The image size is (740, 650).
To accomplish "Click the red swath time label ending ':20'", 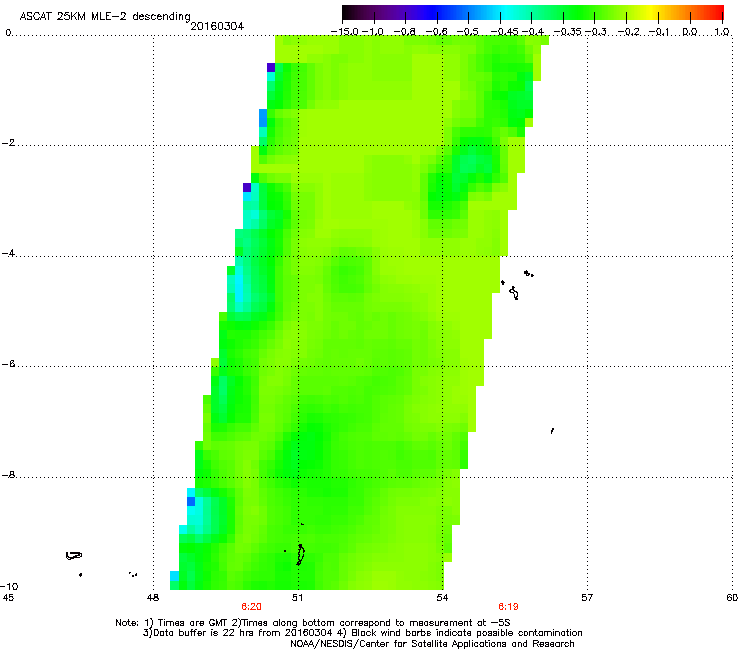I will pos(252,607).
